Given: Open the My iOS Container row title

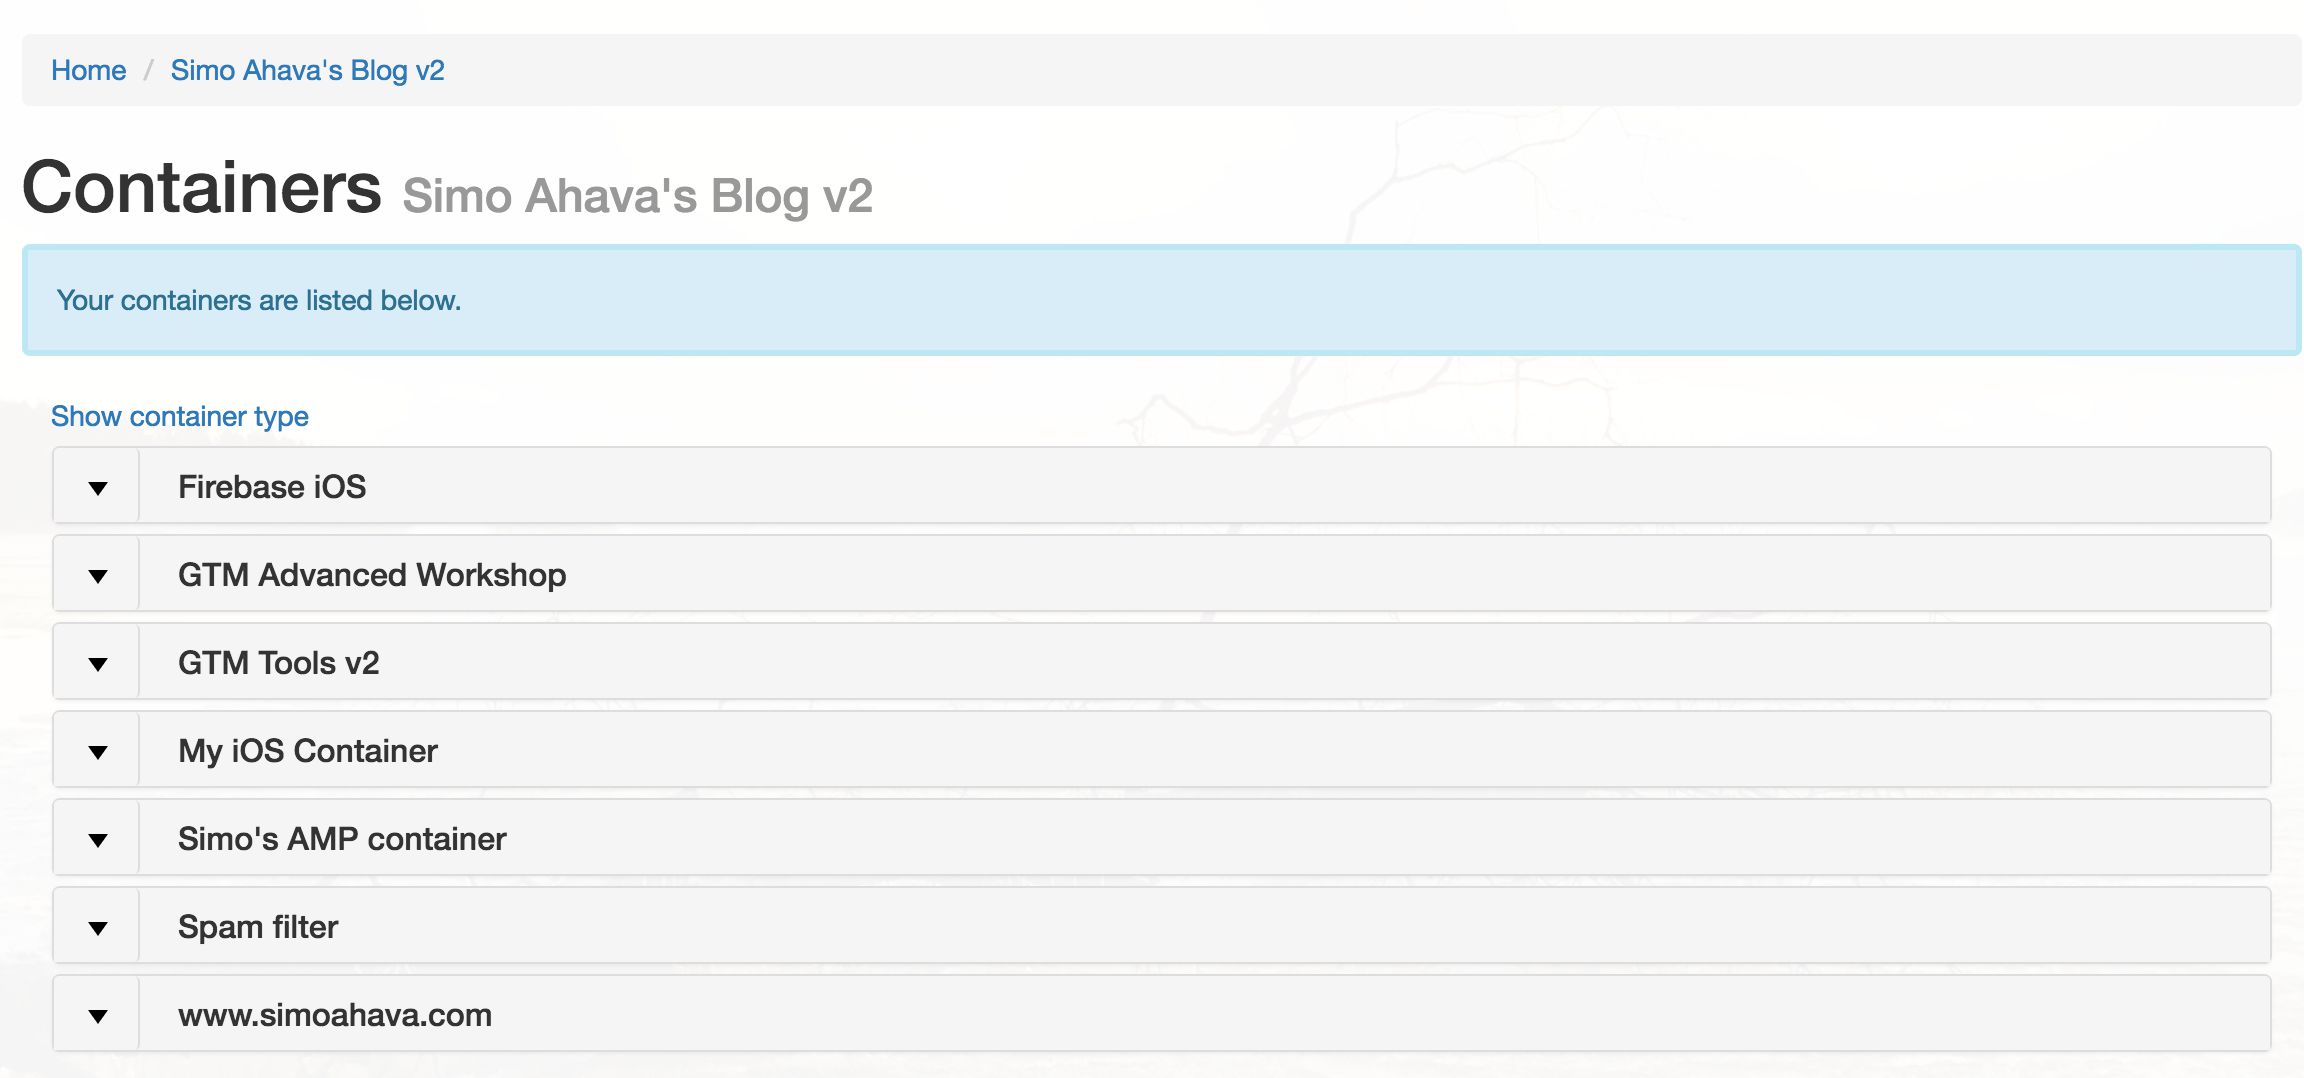Looking at the screenshot, I should tap(308, 751).
